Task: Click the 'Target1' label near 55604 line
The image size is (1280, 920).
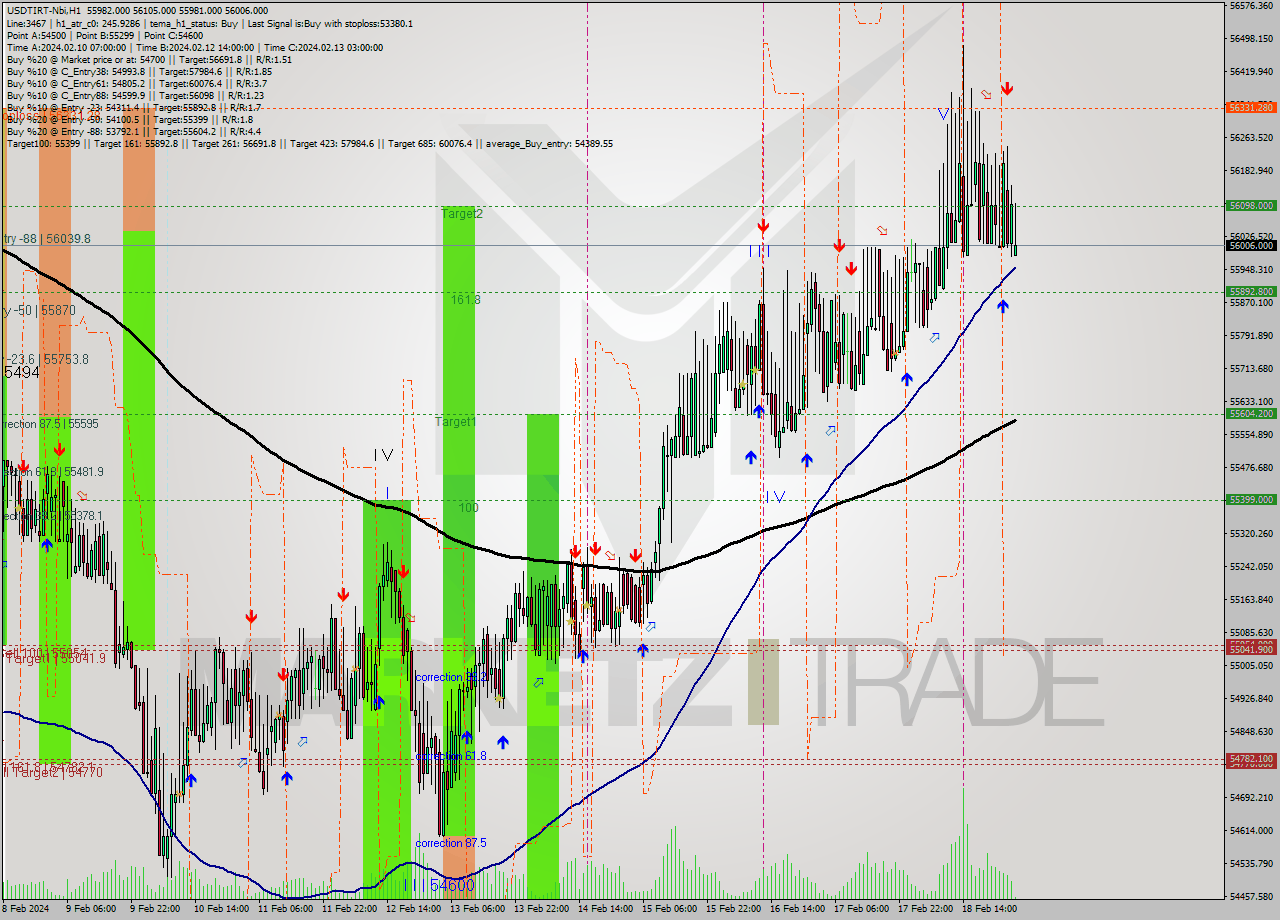Action: pyautogui.click(x=455, y=422)
